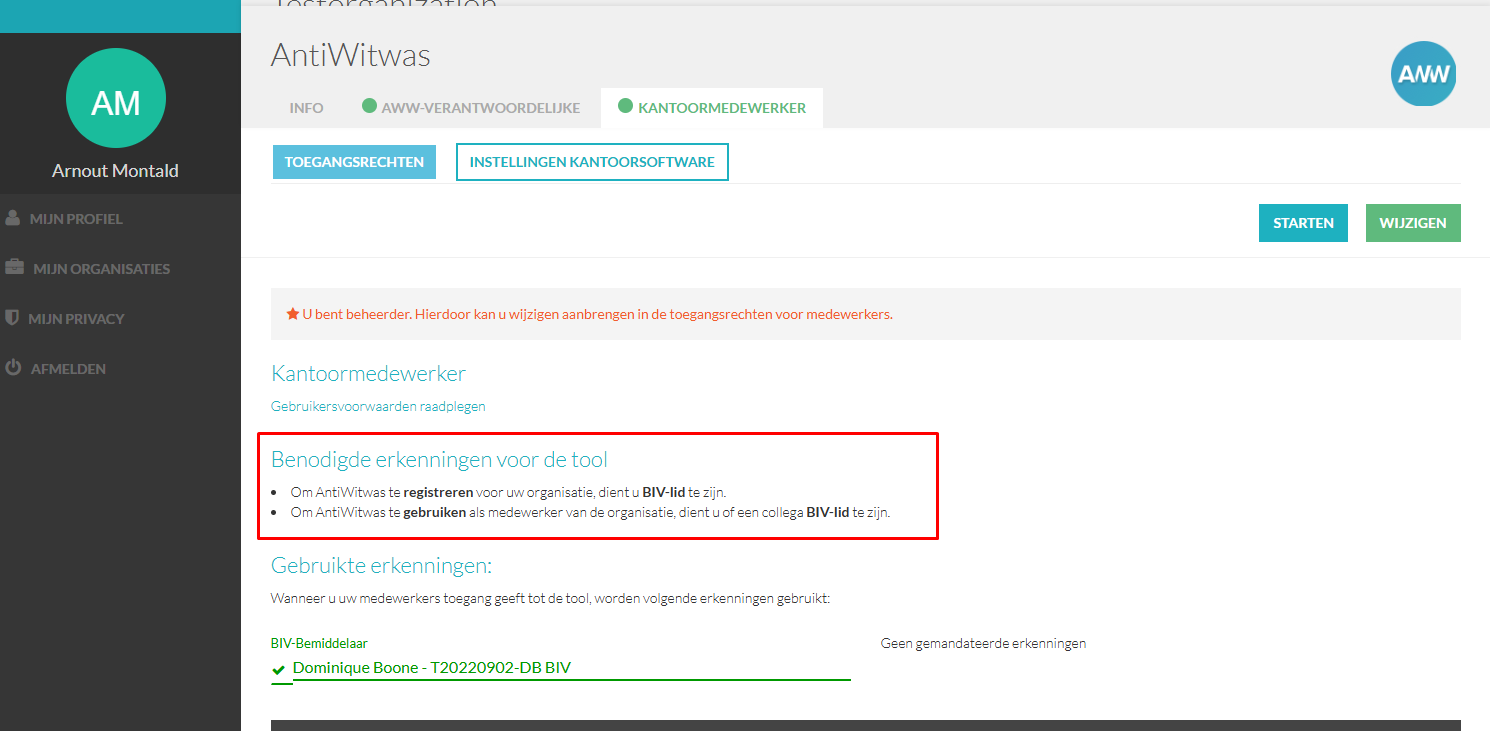The width and height of the screenshot is (1490, 731).
Task: Click heading Benodigde erkenningen voor de tool
Action: point(439,460)
